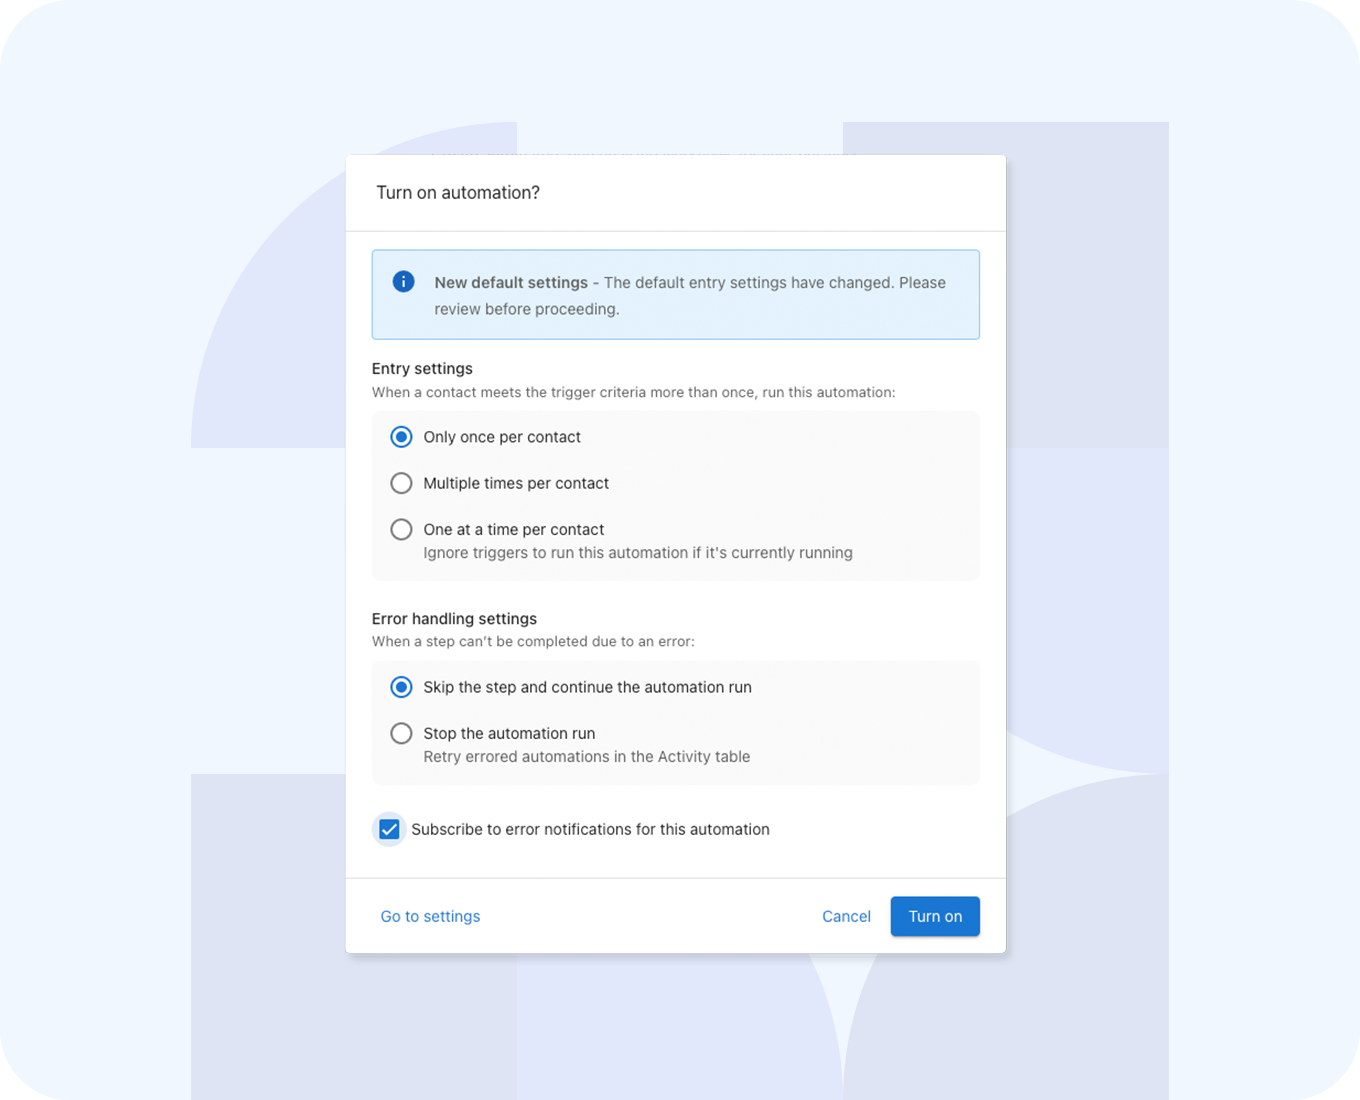Click the Cancel button
Viewport: 1360px width, 1100px height.
pyautogui.click(x=846, y=916)
